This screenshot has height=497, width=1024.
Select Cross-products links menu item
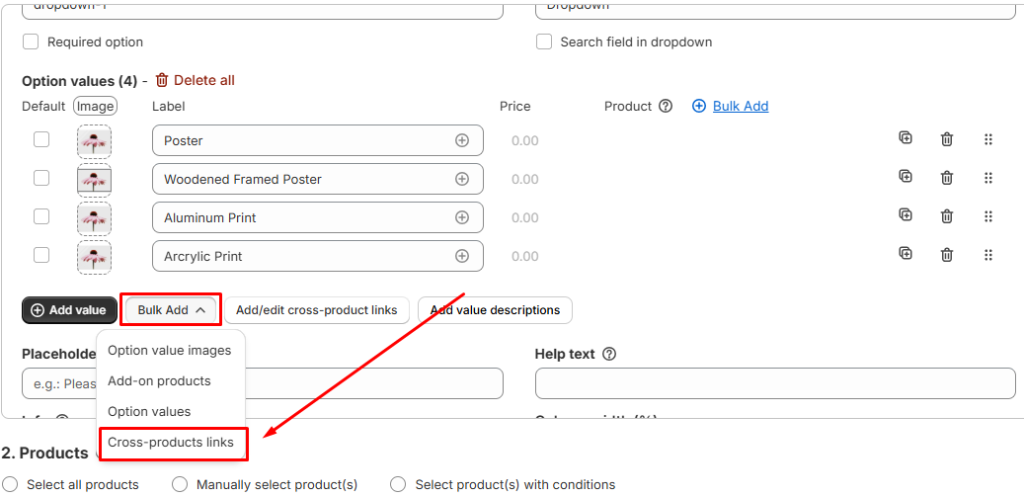tap(171, 442)
